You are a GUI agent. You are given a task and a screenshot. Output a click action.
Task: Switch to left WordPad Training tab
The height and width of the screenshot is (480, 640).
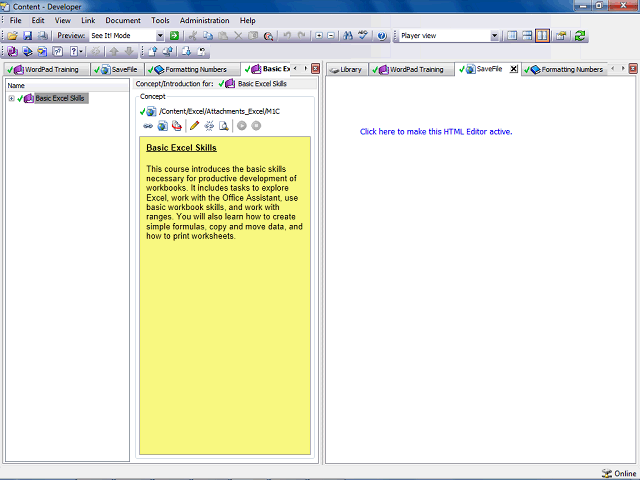47,69
